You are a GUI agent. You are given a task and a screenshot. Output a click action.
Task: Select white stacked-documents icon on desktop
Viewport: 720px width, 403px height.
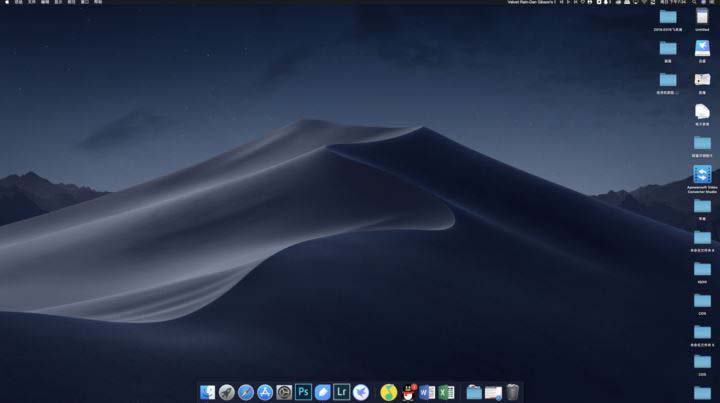[x=702, y=111]
